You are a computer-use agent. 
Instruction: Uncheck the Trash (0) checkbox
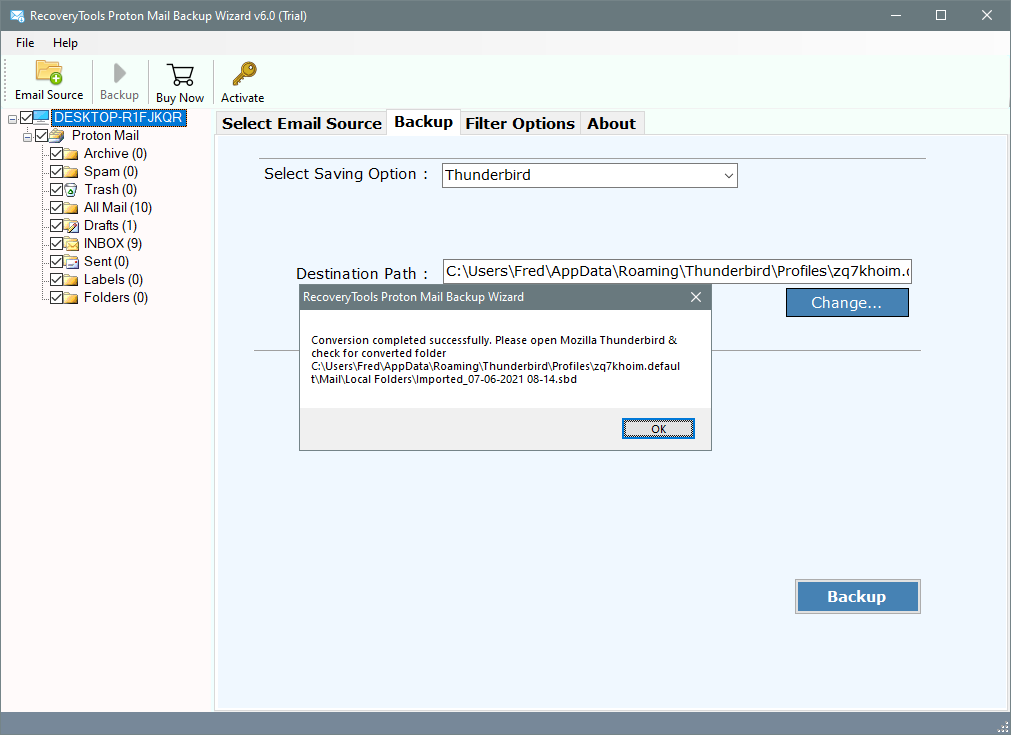tap(57, 190)
